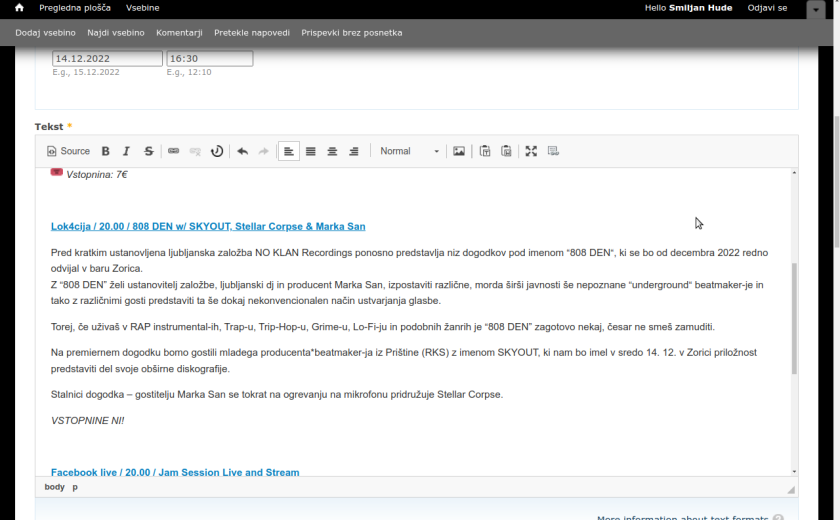The width and height of the screenshot is (840, 520).
Task: Open the Lok4cija 808 DEN event link
Action: [x=208, y=227]
